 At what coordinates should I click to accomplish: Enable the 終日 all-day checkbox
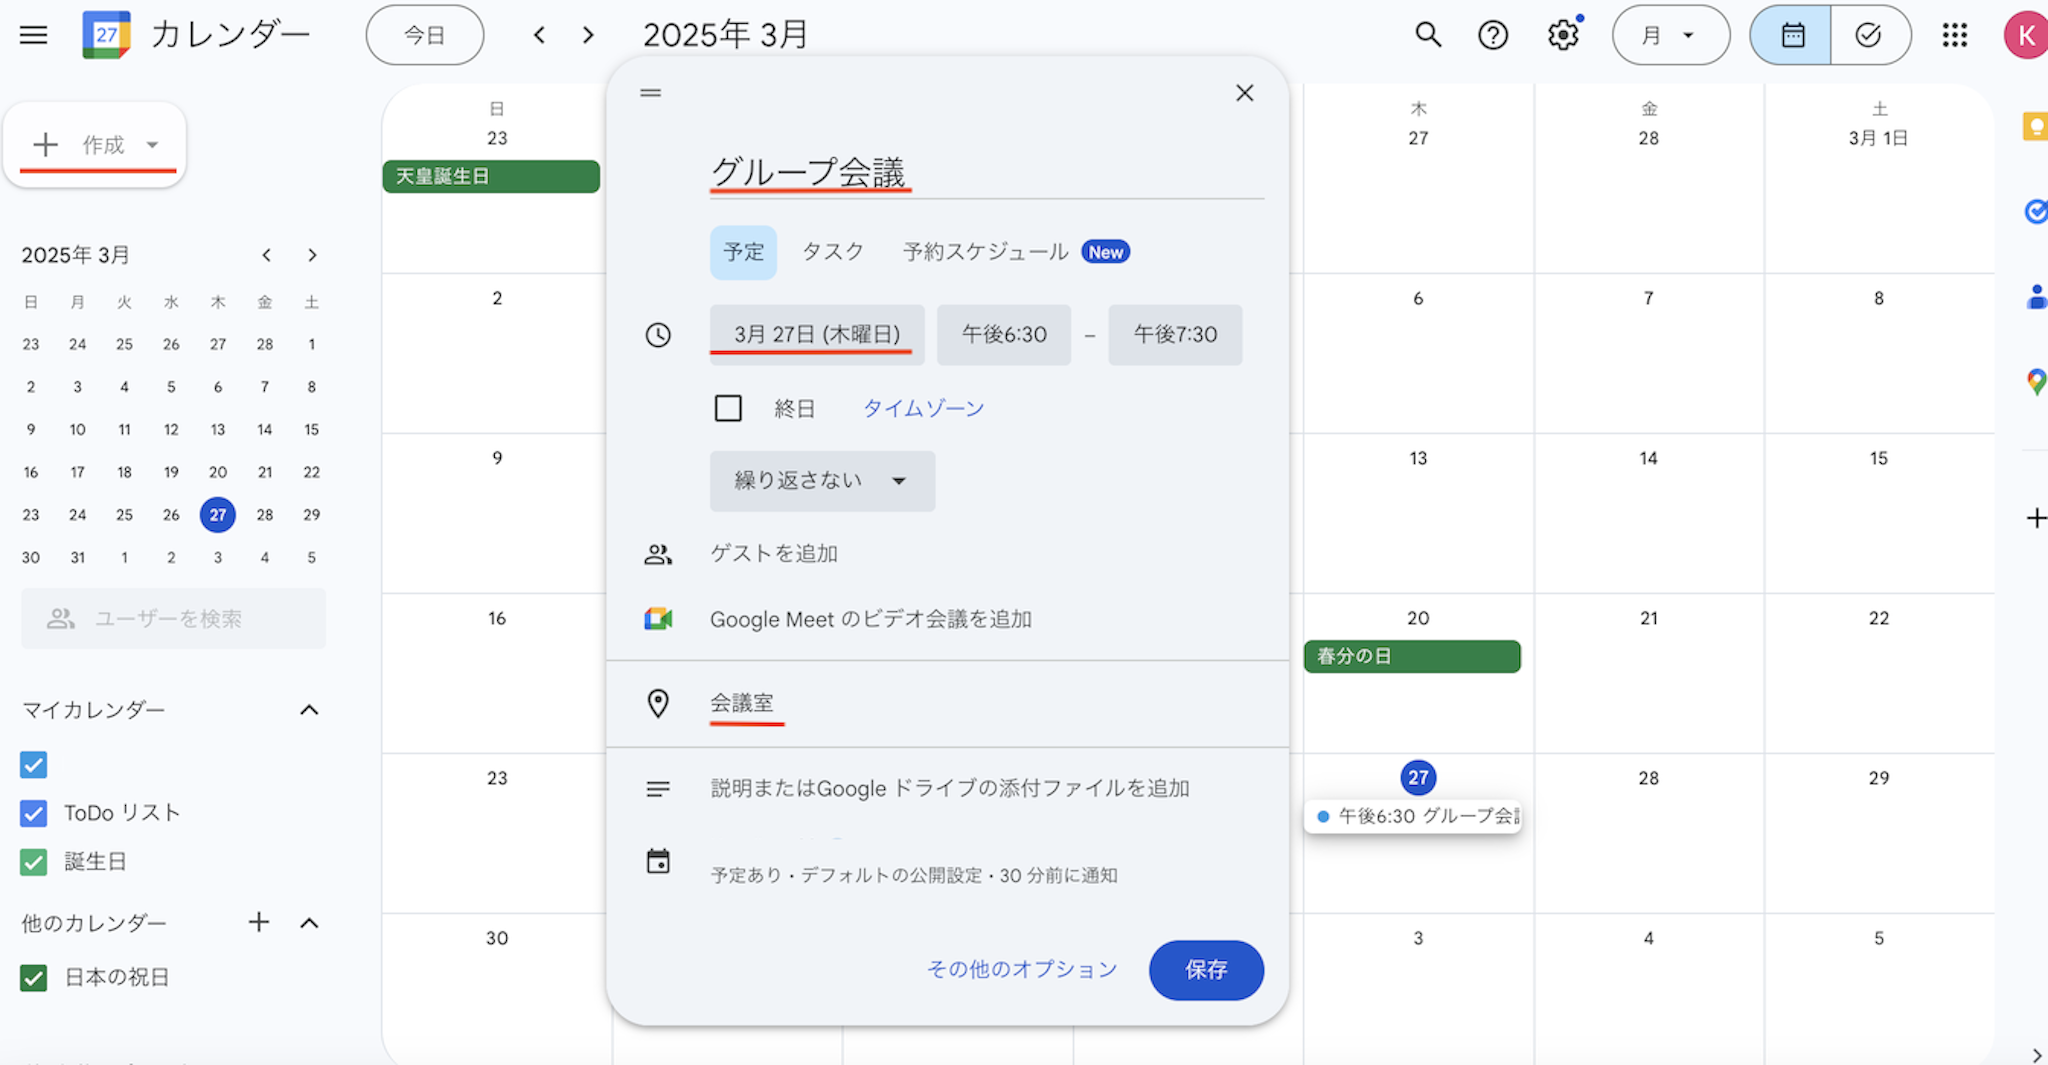pyautogui.click(x=728, y=408)
